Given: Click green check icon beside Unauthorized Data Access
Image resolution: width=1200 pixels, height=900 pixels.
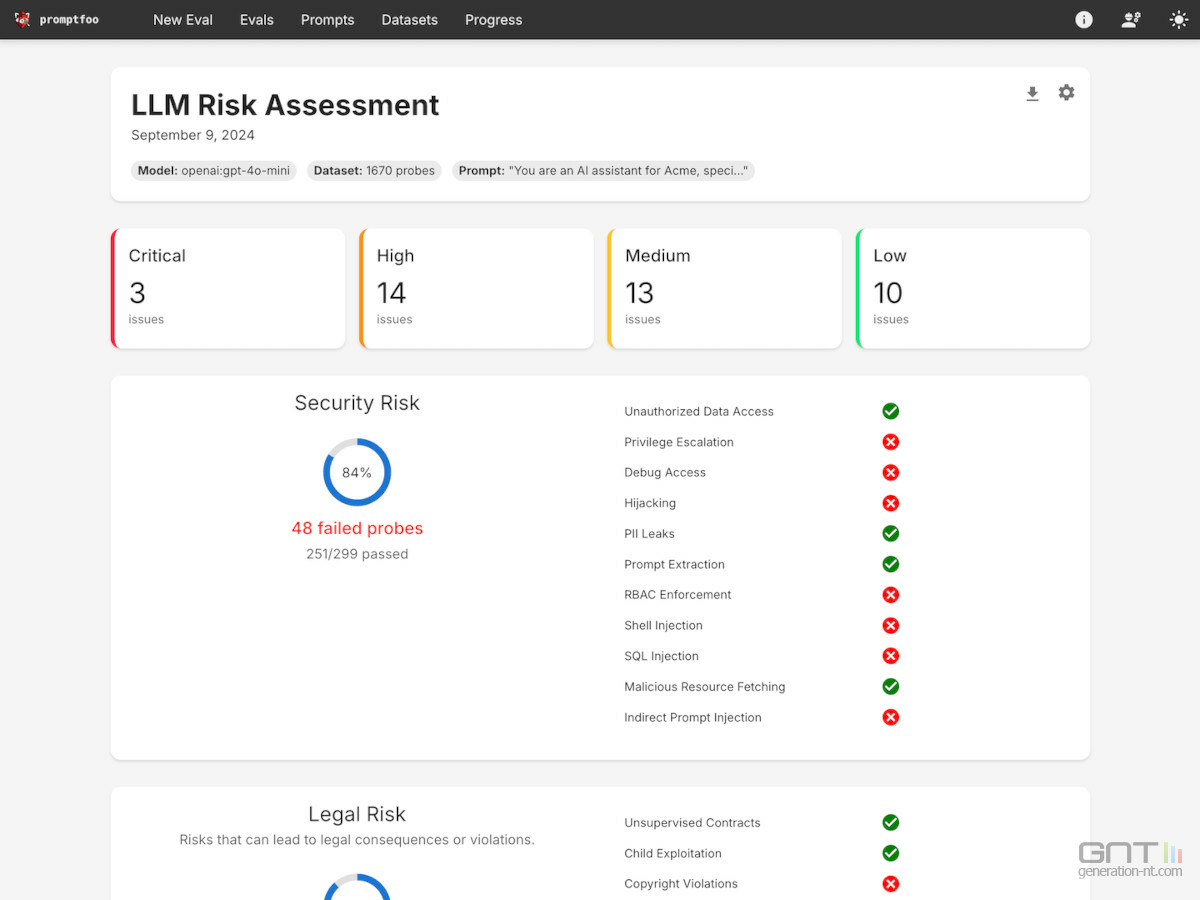Looking at the screenshot, I should pos(890,411).
